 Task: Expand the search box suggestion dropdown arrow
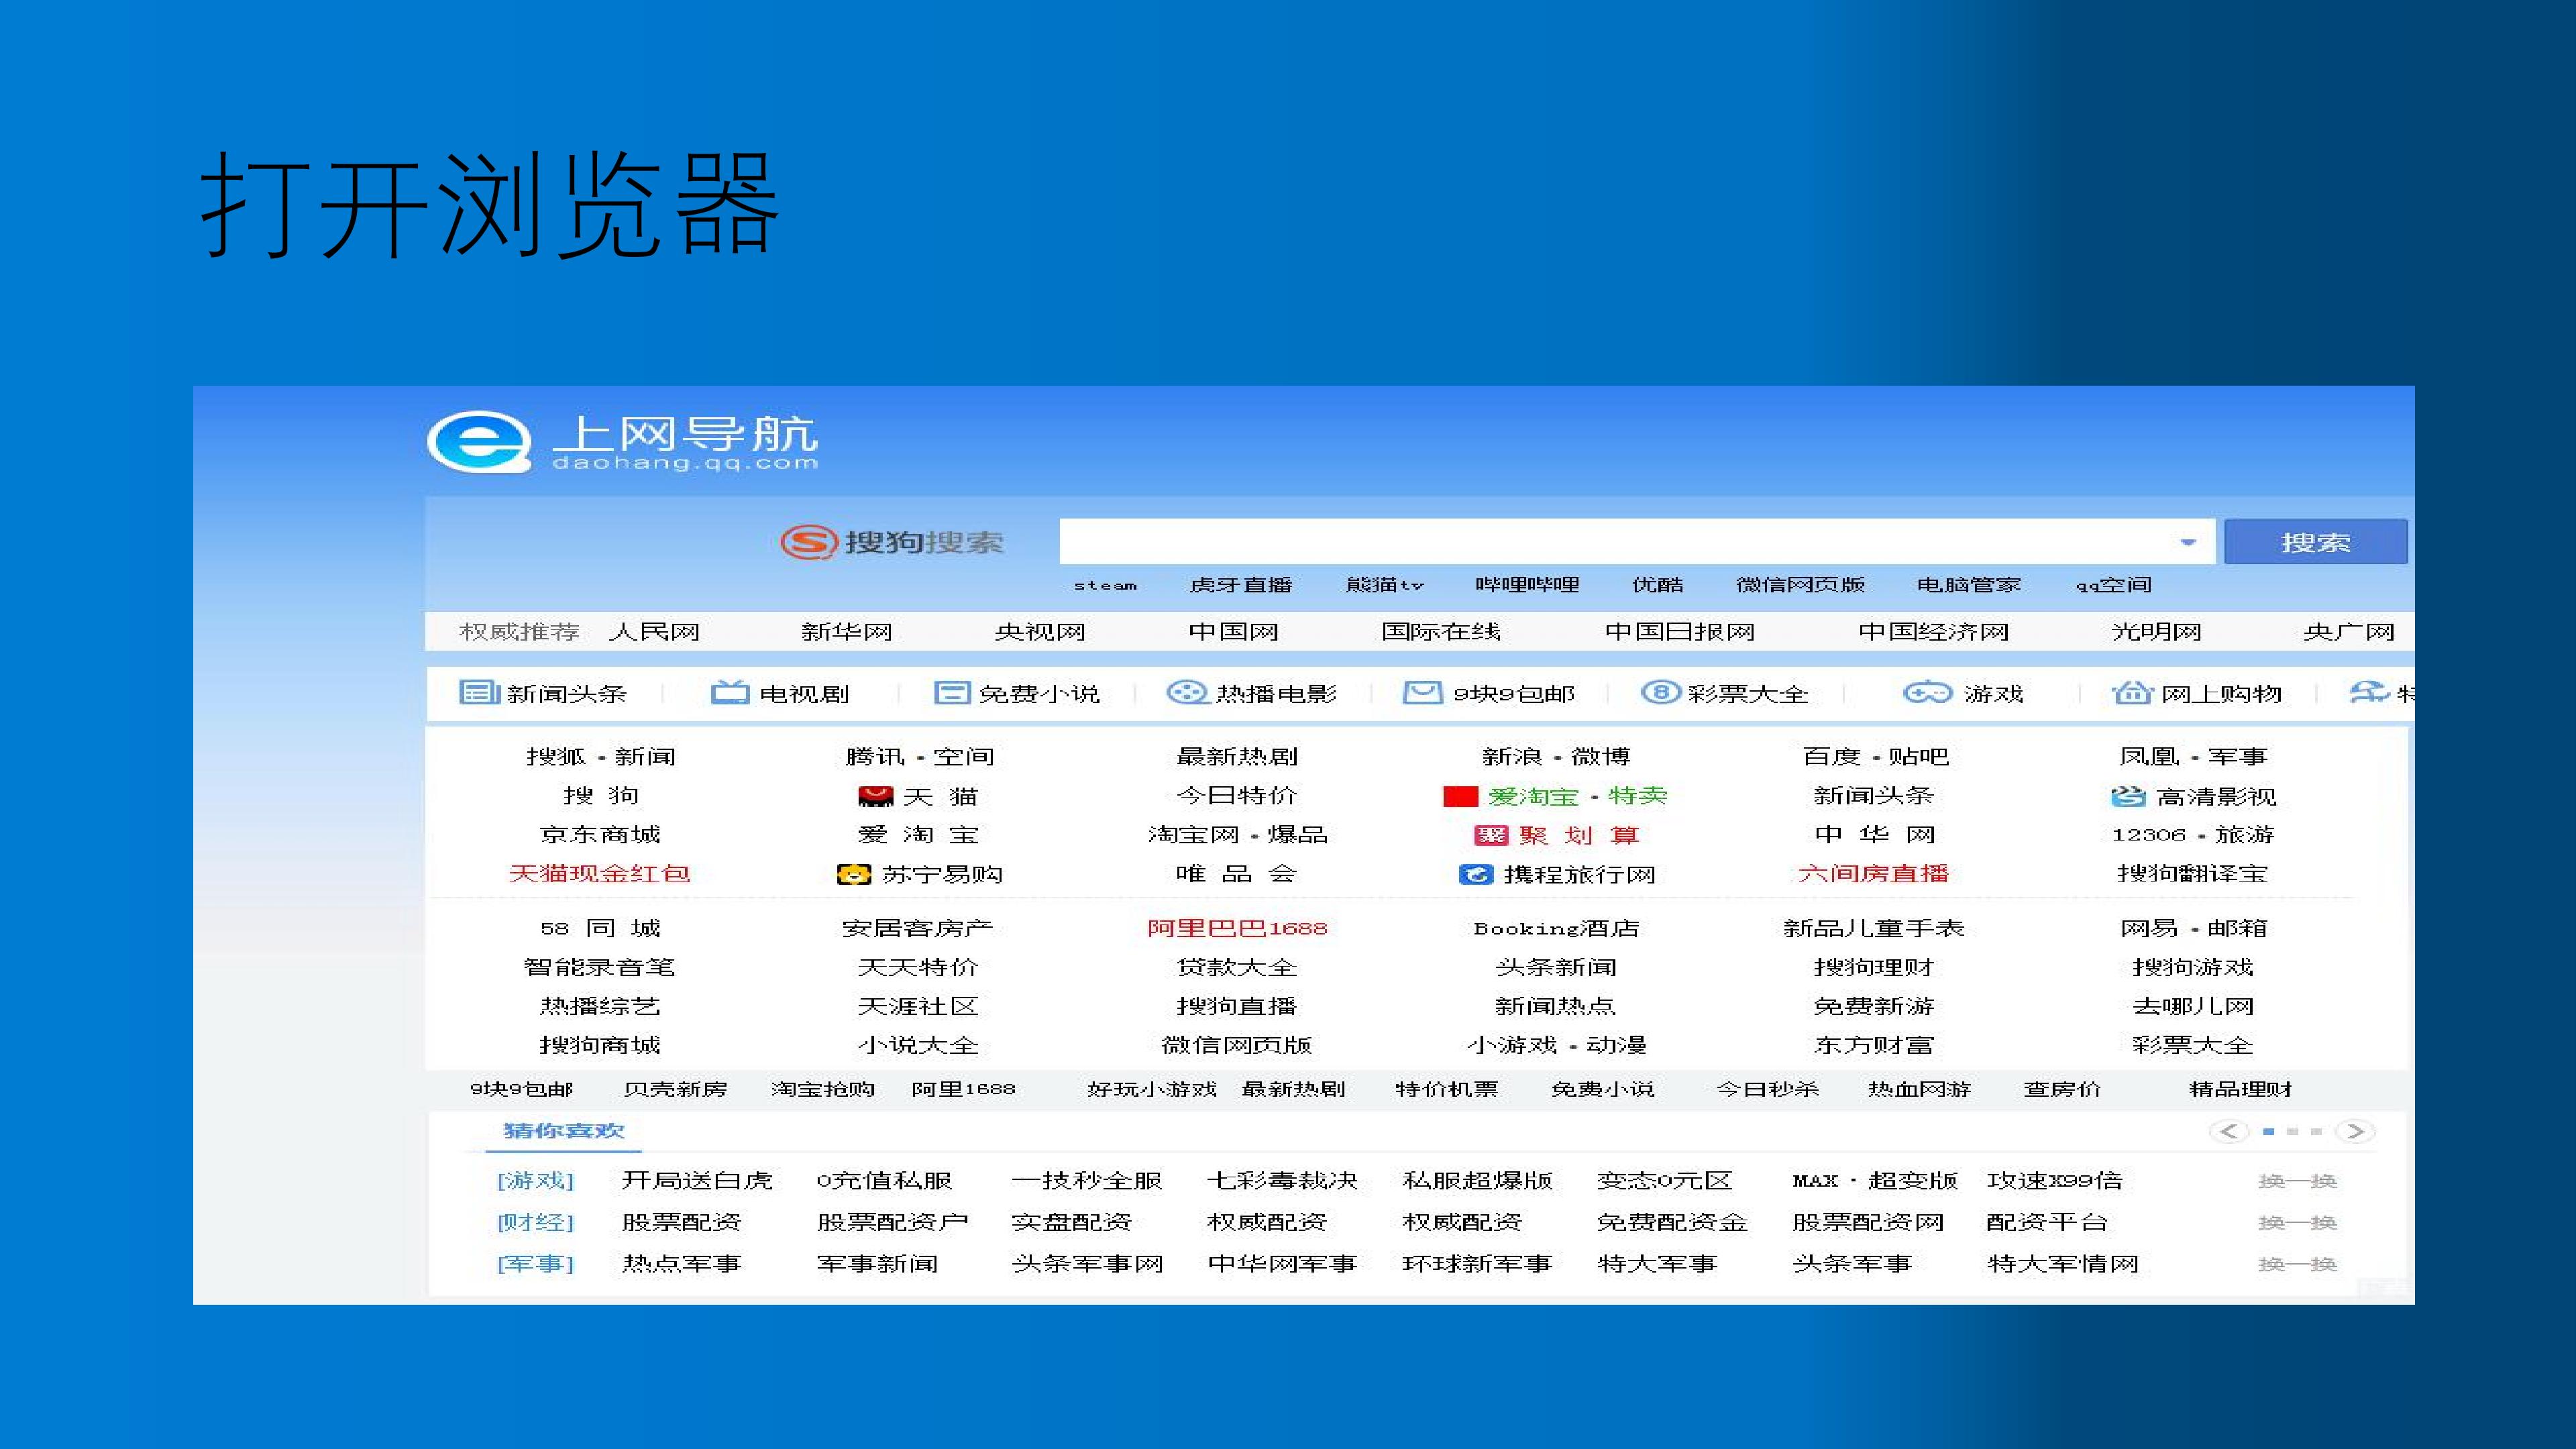[2188, 542]
